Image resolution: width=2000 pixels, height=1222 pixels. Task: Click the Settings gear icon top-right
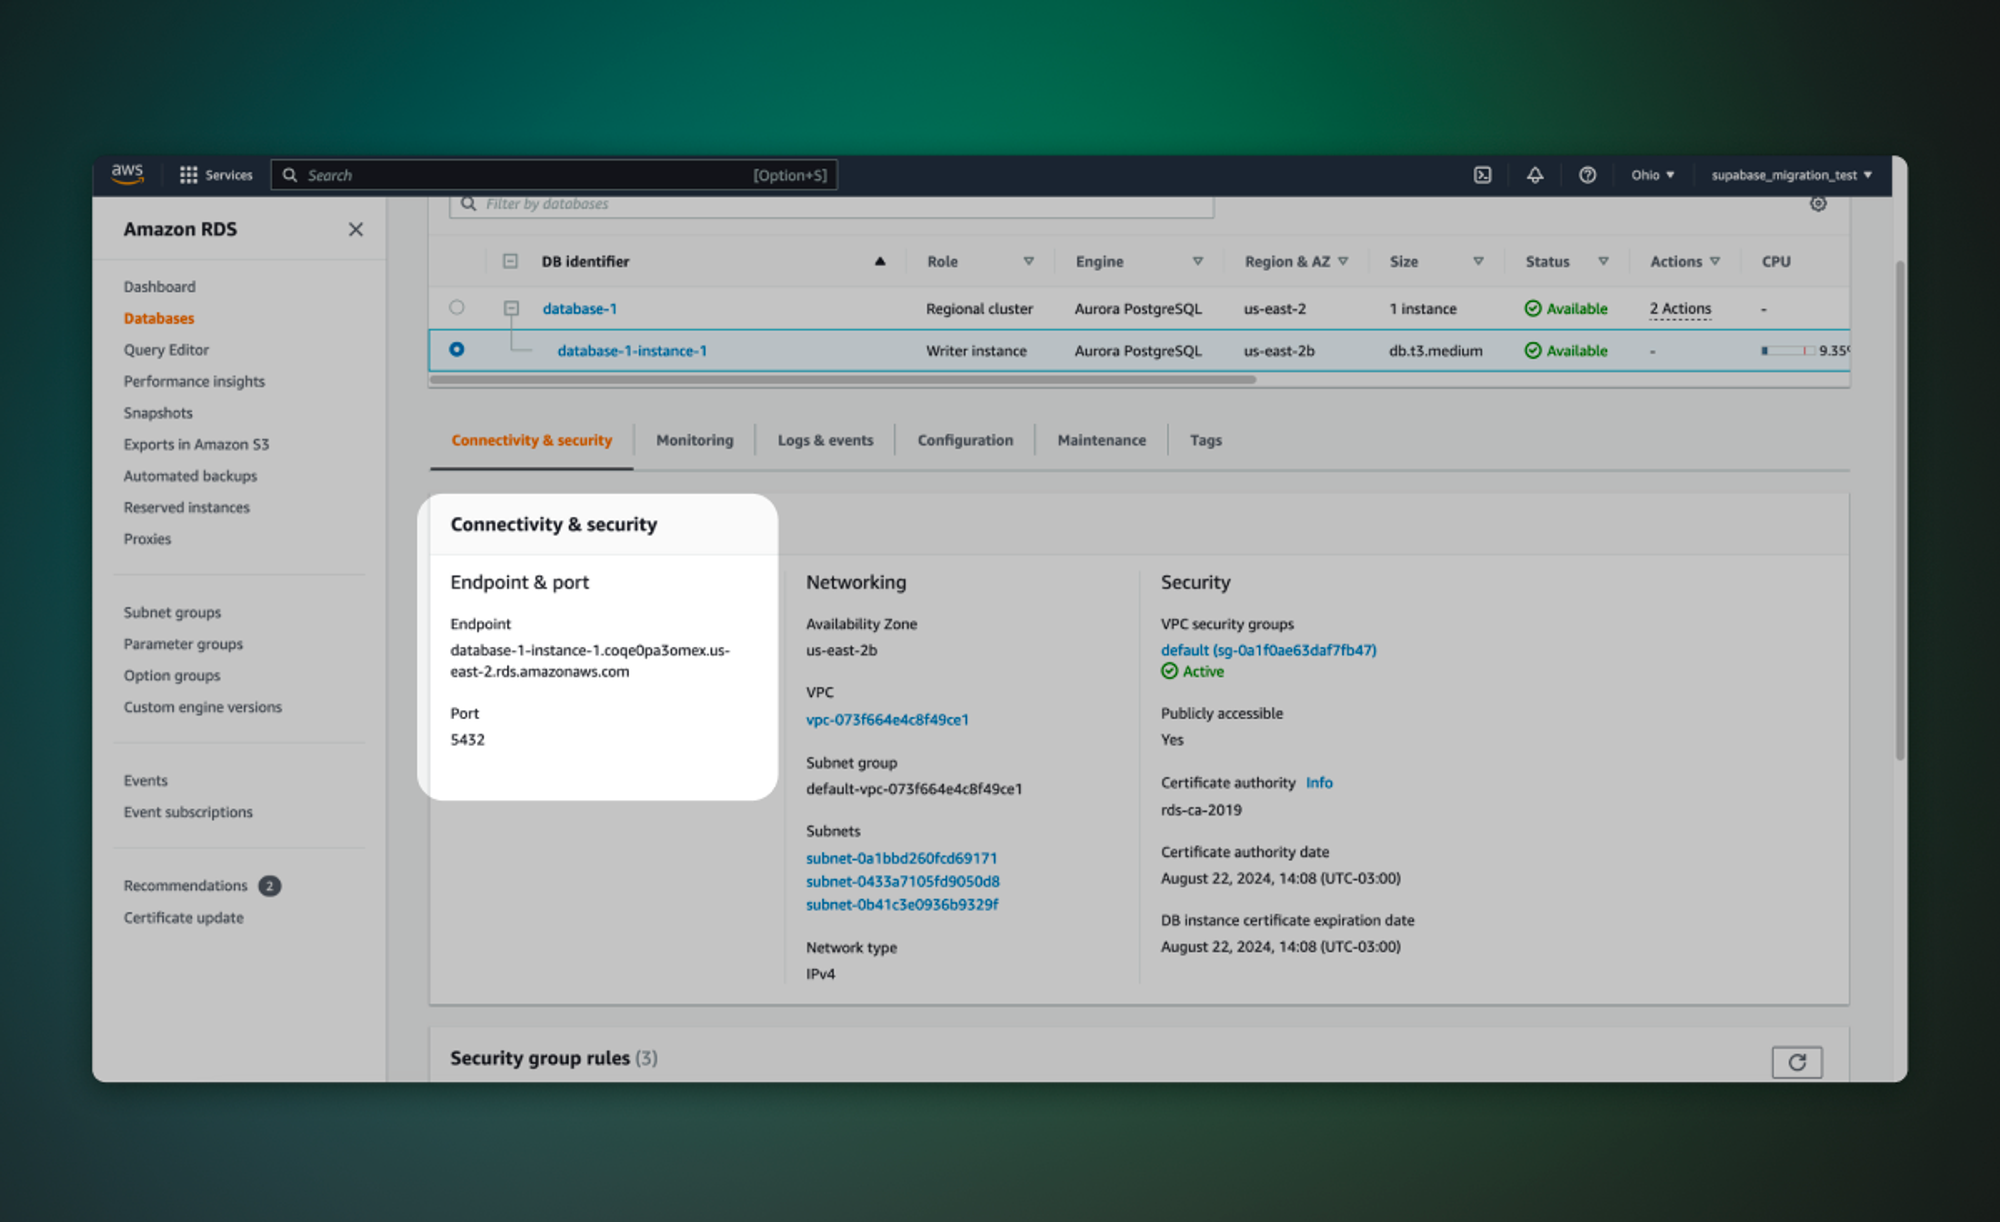[1819, 206]
